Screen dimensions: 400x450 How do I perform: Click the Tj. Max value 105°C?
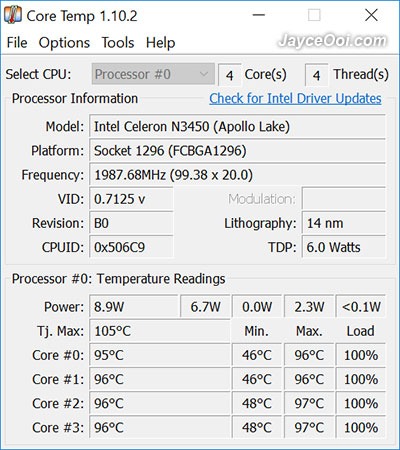(160, 331)
